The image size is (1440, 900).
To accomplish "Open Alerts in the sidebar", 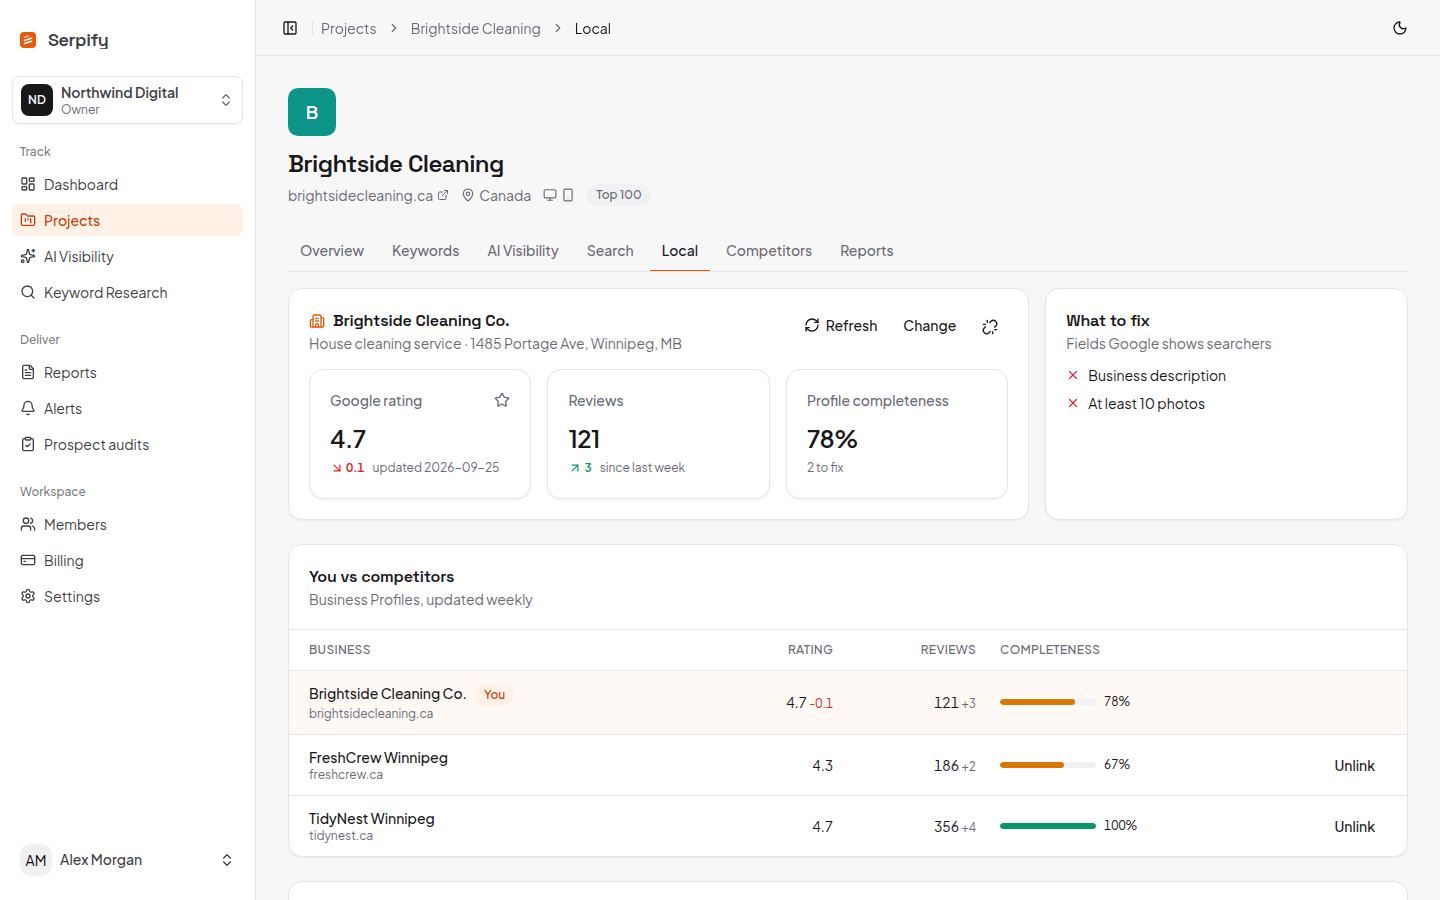I will coord(127,408).
